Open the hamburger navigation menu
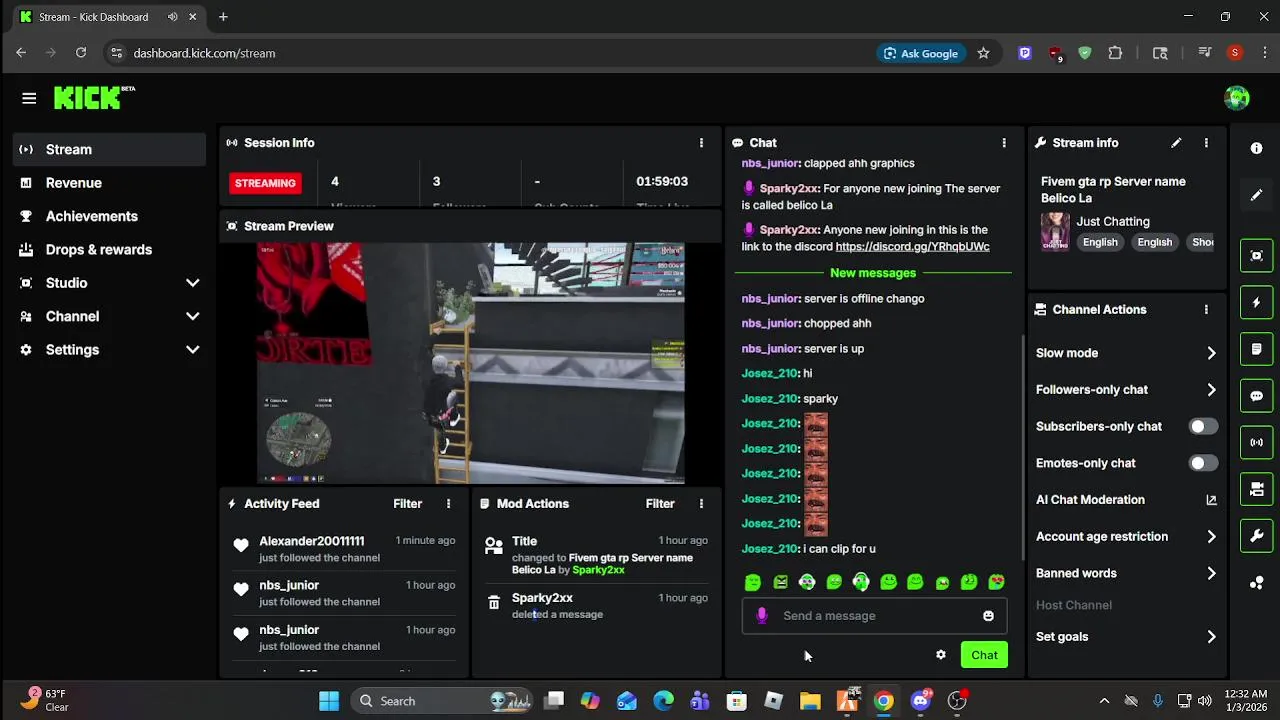This screenshot has width=1280, height=720. pos(29,98)
